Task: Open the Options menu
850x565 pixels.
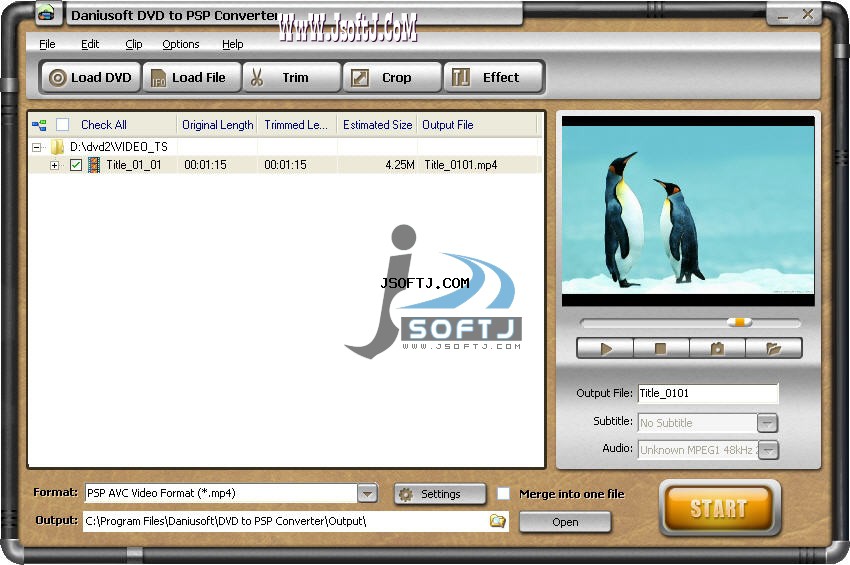Action: tap(181, 44)
